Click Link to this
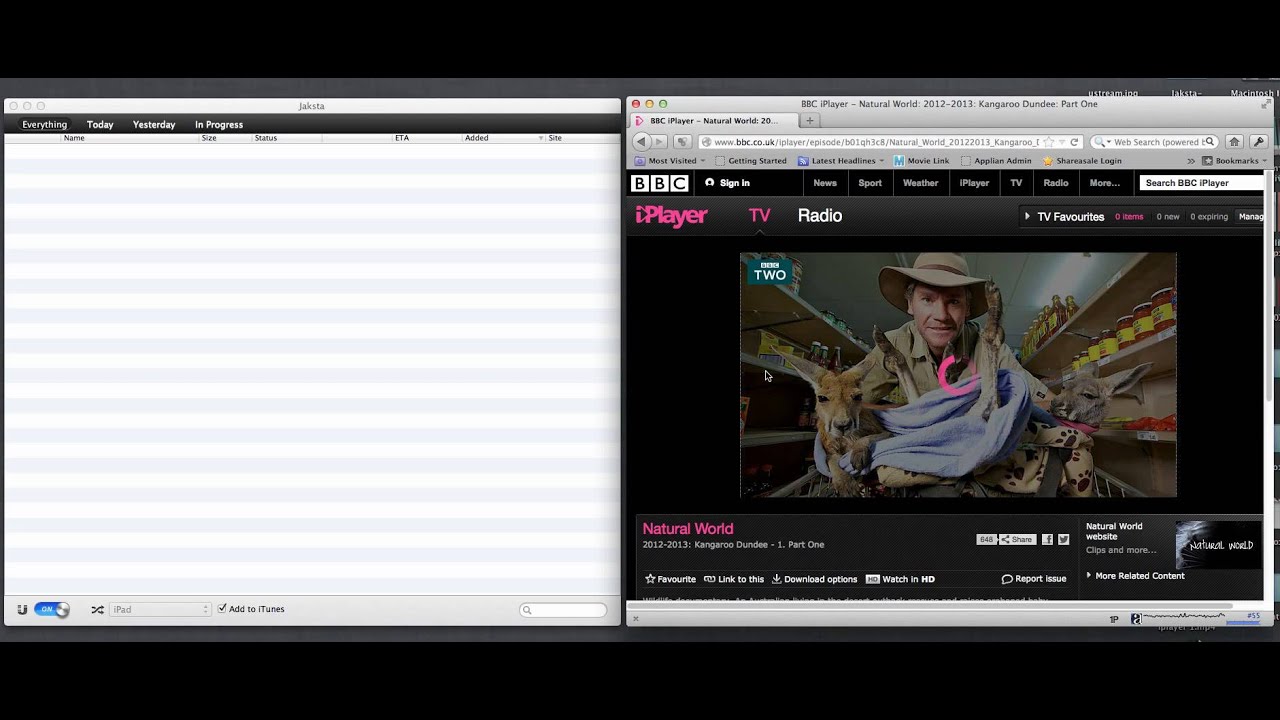Screen dimensions: 1280x720 [x=734, y=579]
